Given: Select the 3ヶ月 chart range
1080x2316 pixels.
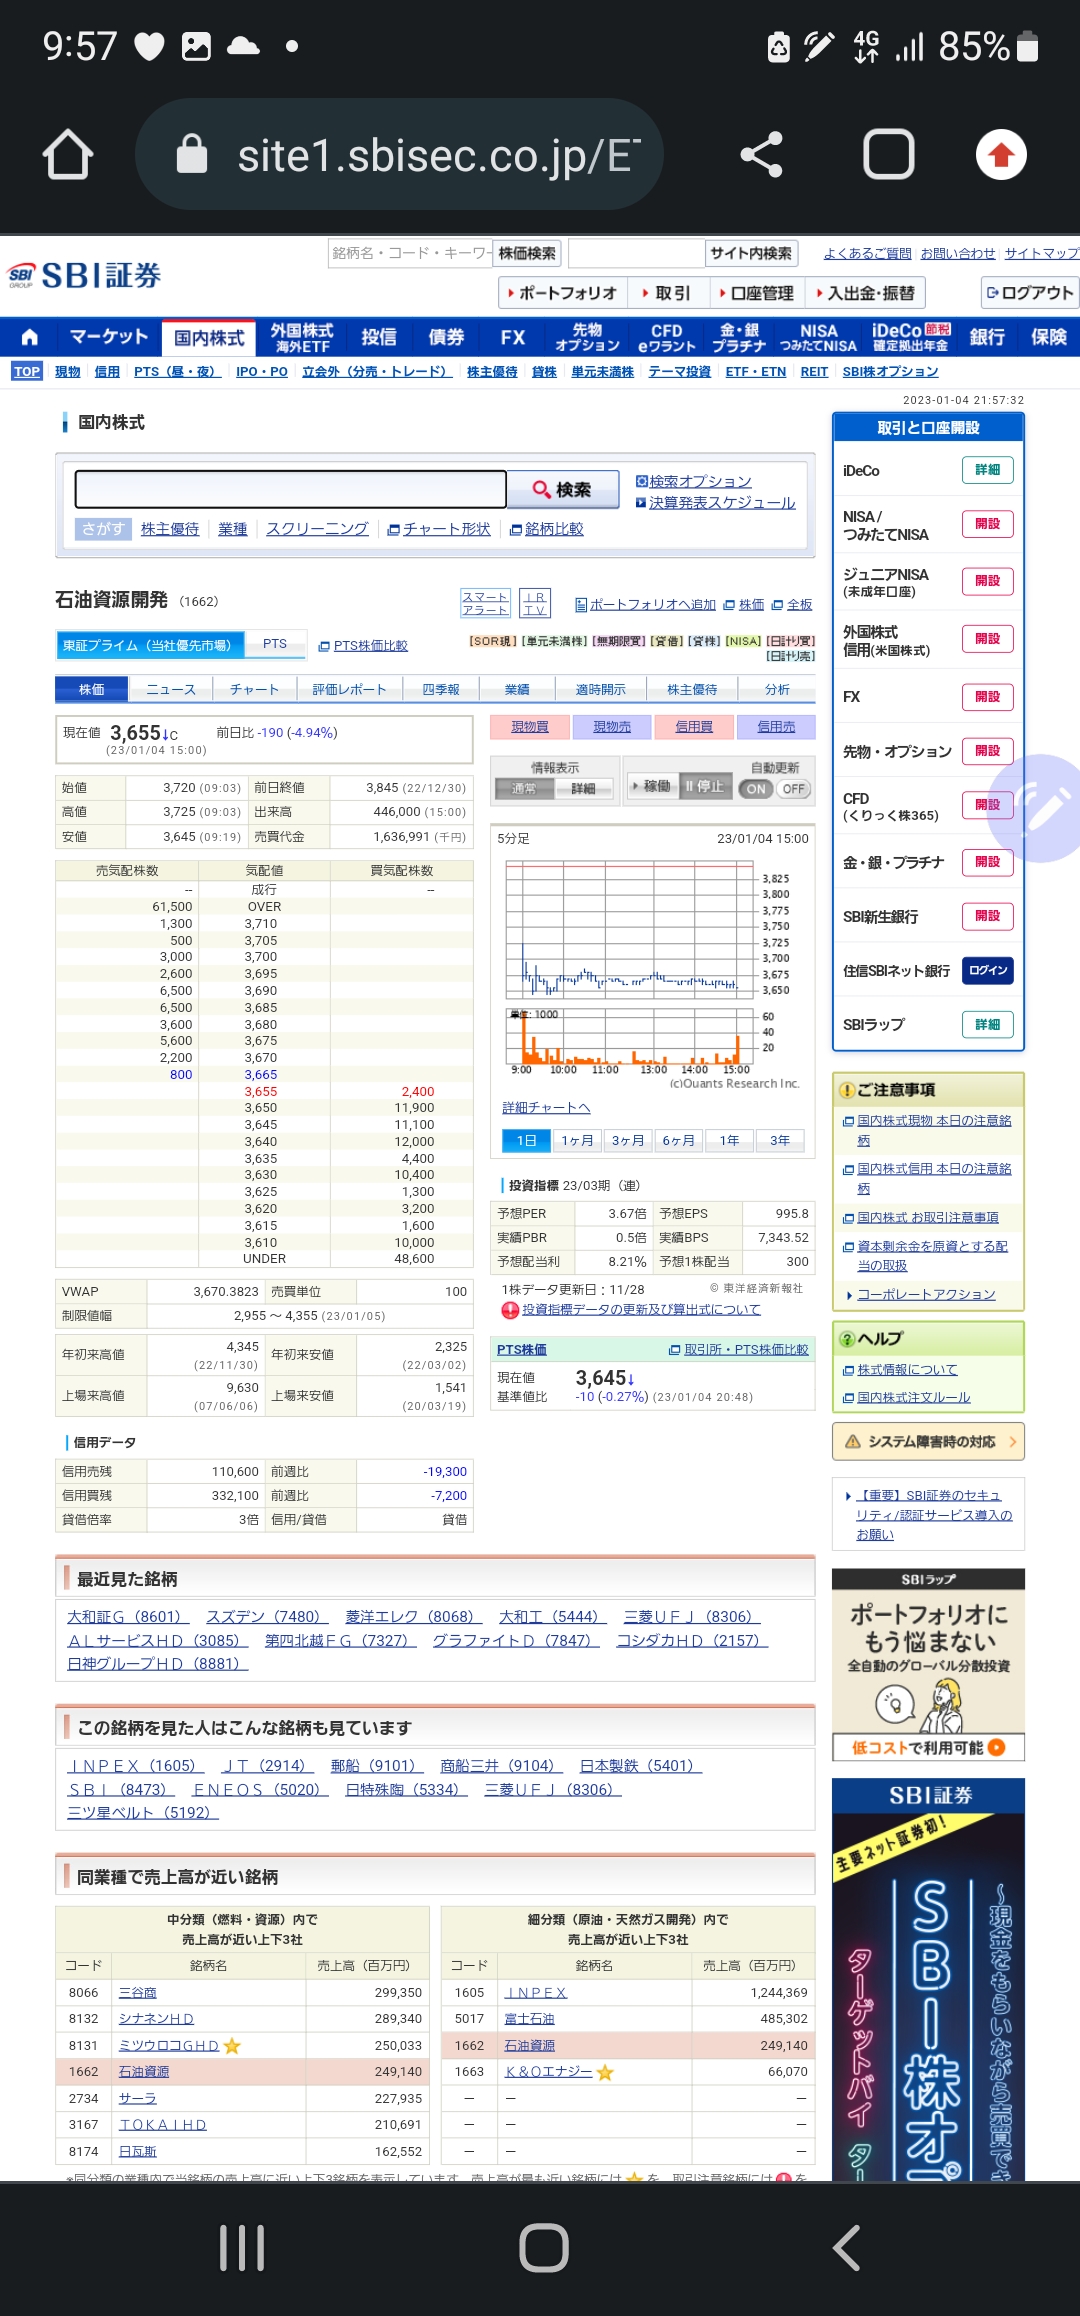Looking at the screenshot, I should click(628, 1141).
